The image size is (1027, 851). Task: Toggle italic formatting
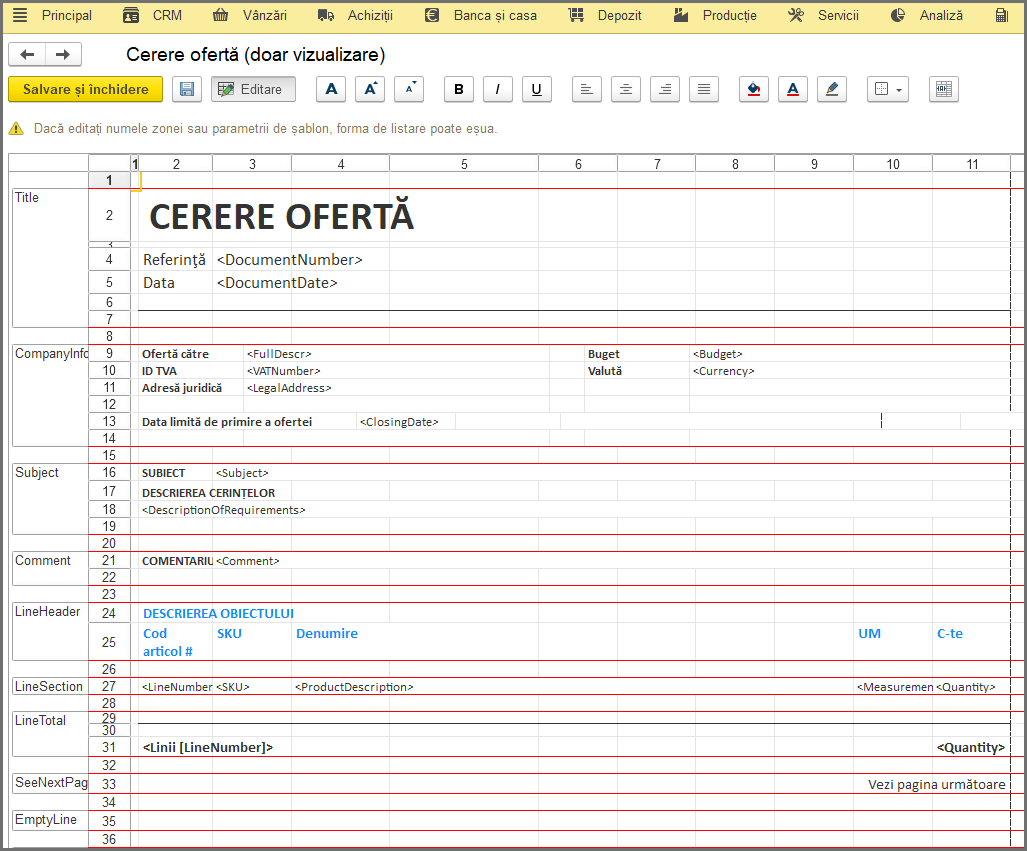(498, 89)
